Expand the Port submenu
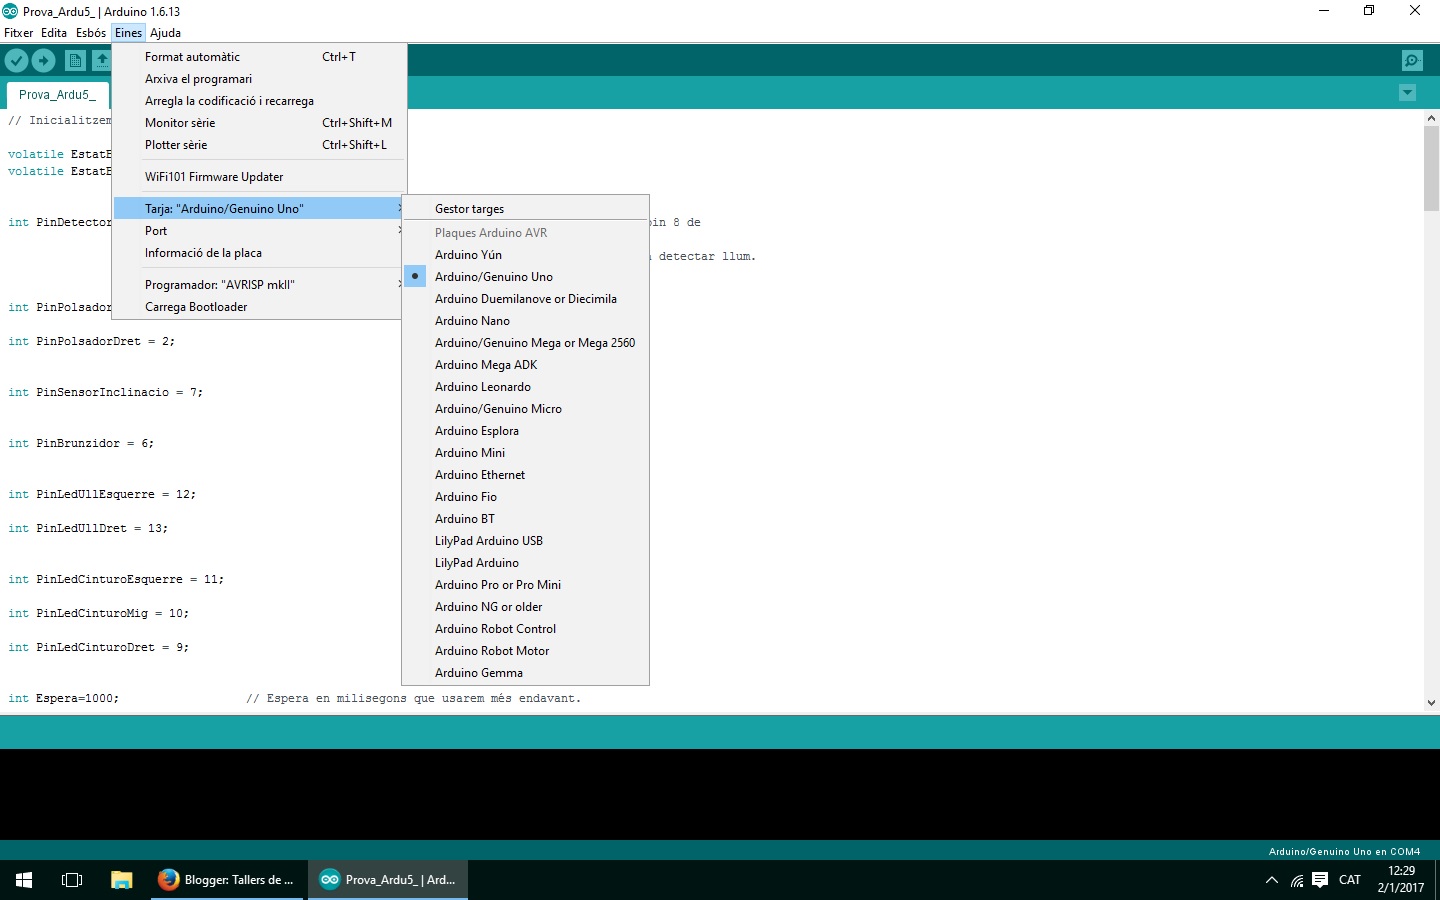1440x900 pixels. pos(259,231)
